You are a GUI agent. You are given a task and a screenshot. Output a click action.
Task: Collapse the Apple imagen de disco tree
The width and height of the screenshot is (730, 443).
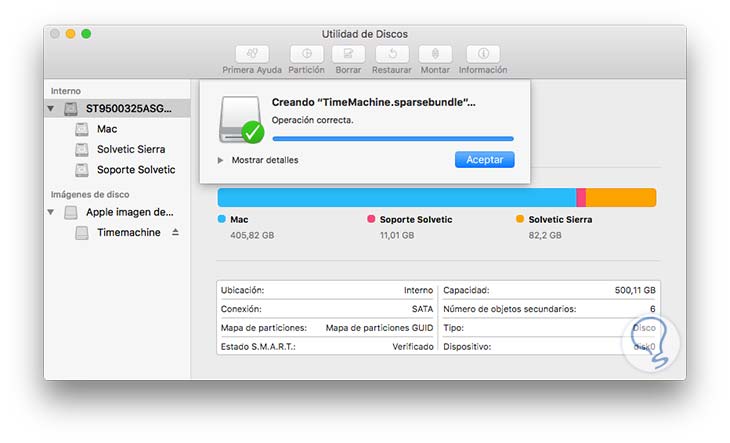[x=51, y=212]
